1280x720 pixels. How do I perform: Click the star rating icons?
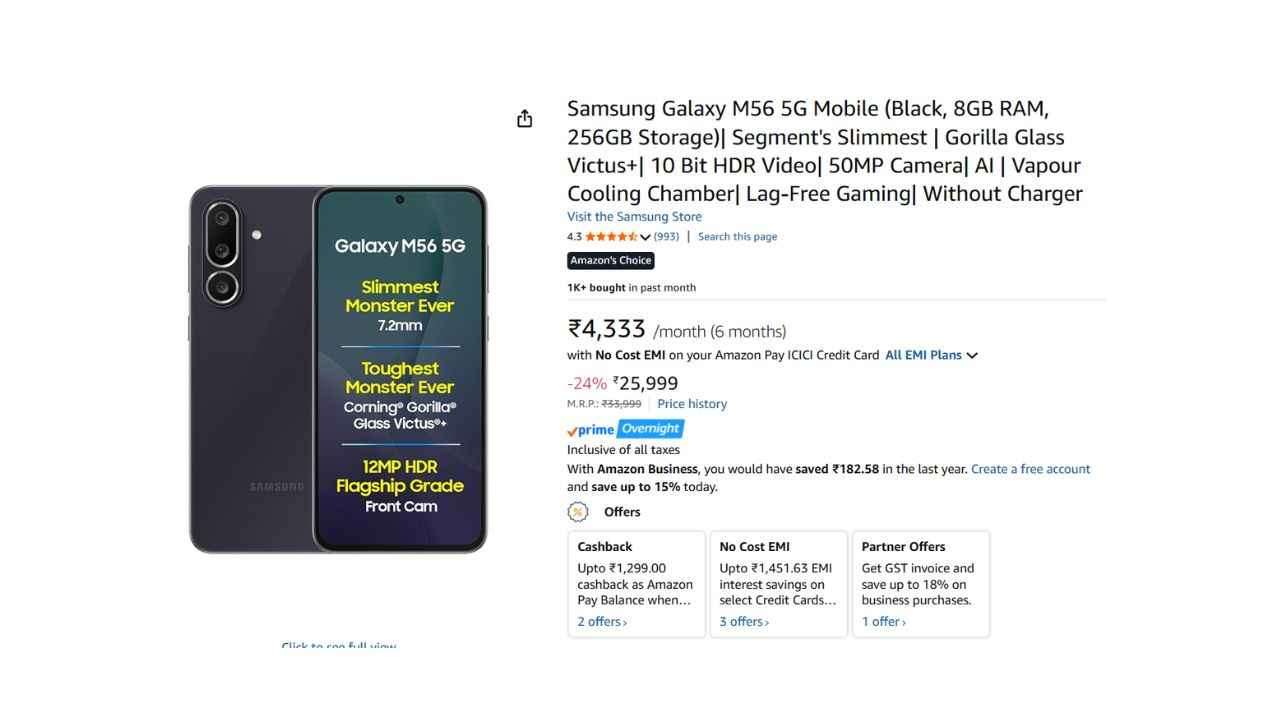pyautogui.click(x=611, y=237)
